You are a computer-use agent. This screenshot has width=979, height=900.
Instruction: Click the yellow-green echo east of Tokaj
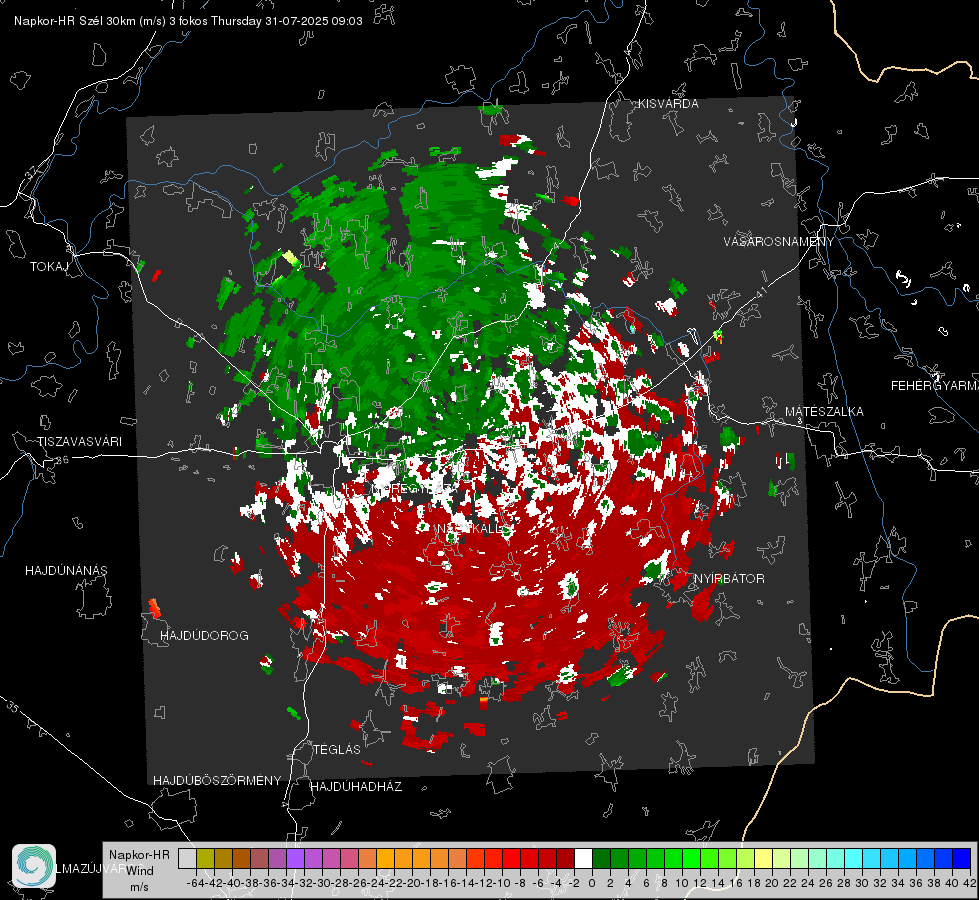pyautogui.click(x=290, y=259)
